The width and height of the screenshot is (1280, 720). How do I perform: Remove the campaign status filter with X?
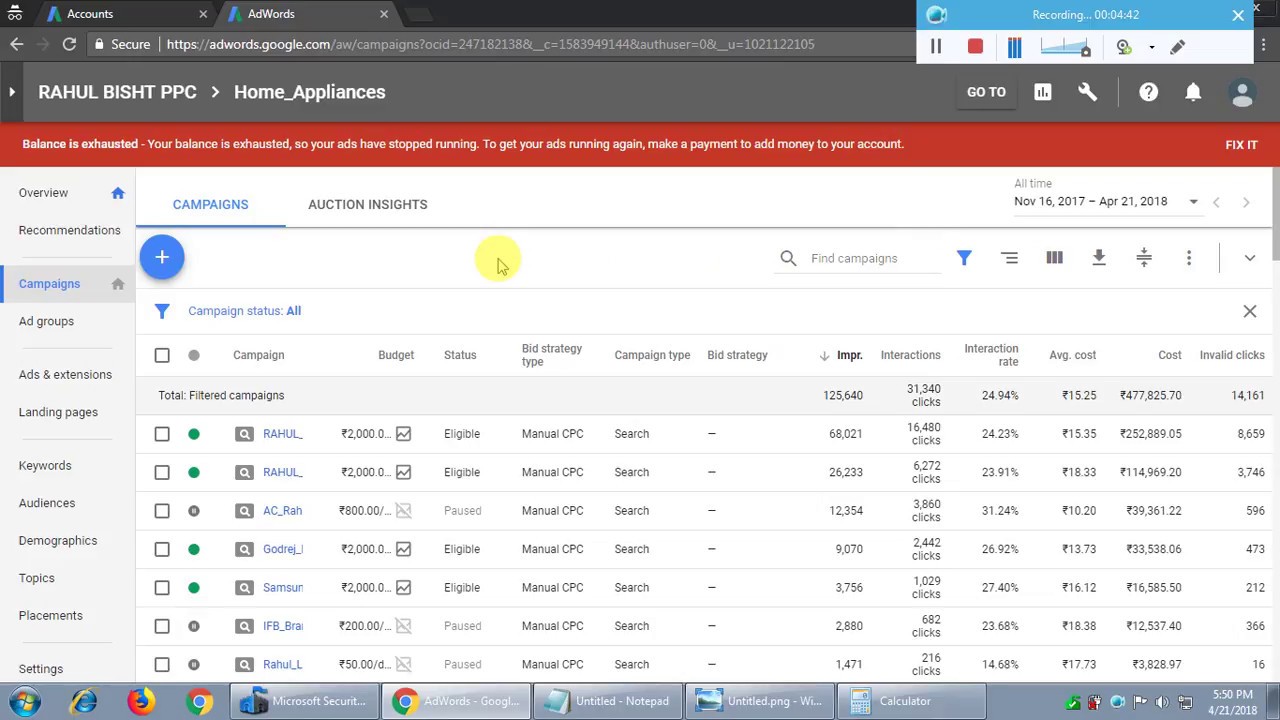pyautogui.click(x=1250, y=311)
